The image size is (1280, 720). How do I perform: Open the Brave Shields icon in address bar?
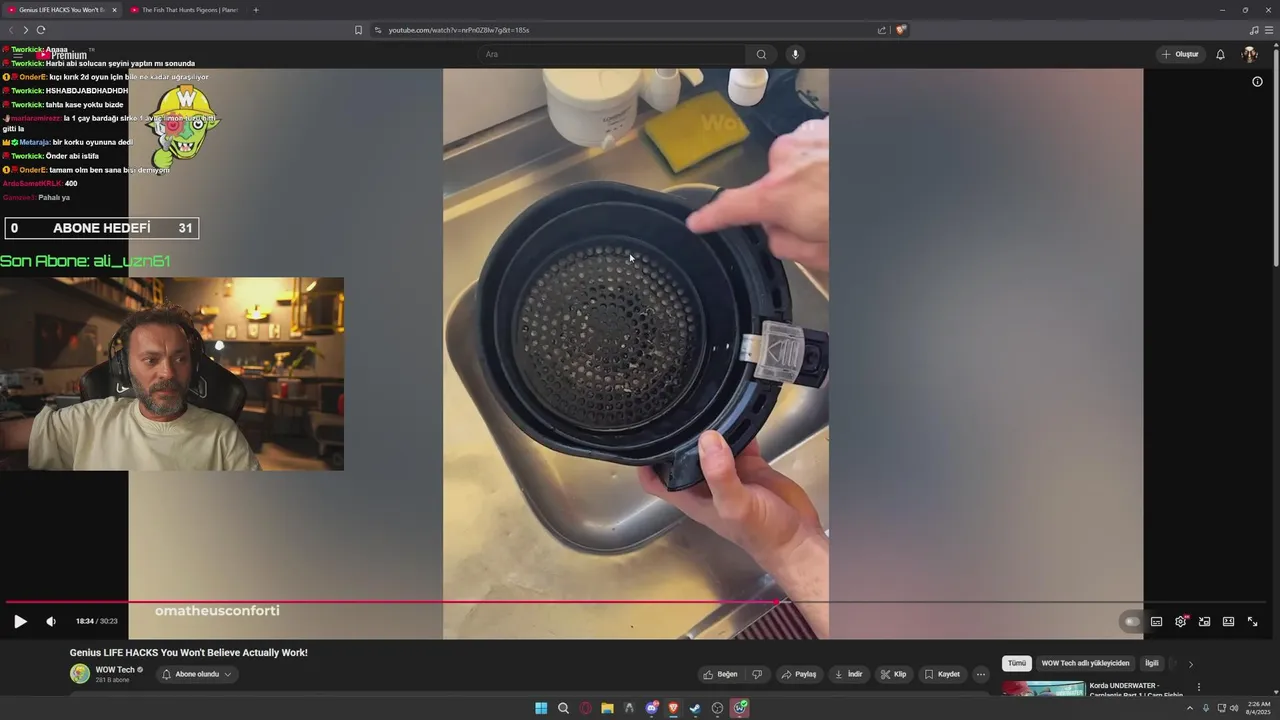[901, 30]
